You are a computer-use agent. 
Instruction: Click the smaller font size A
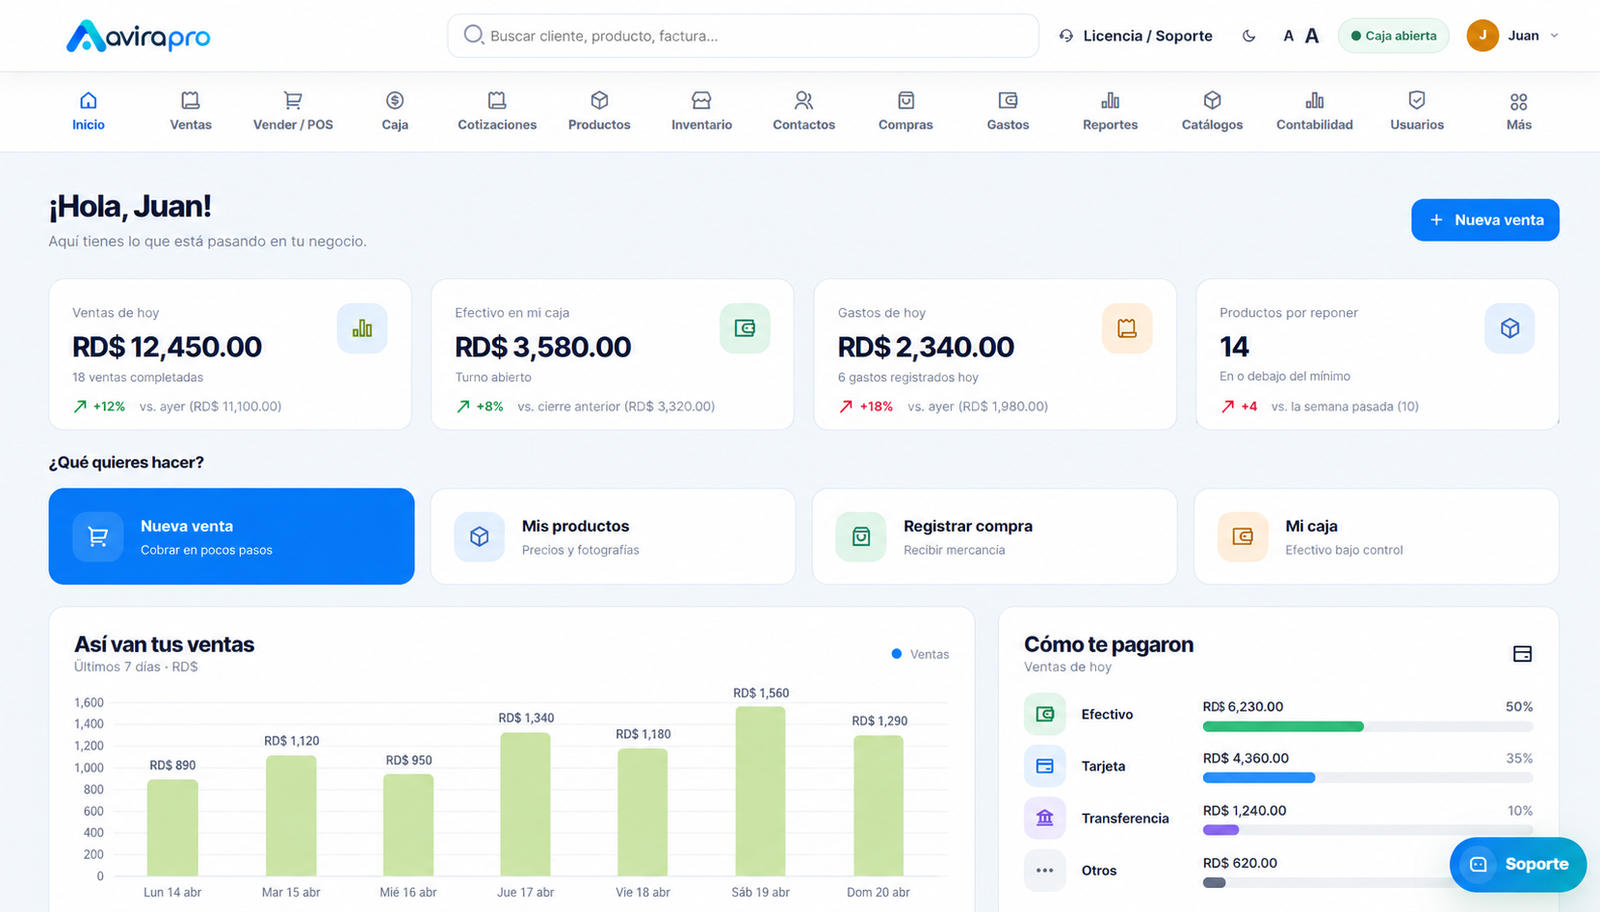click(x=1288, y=36)
